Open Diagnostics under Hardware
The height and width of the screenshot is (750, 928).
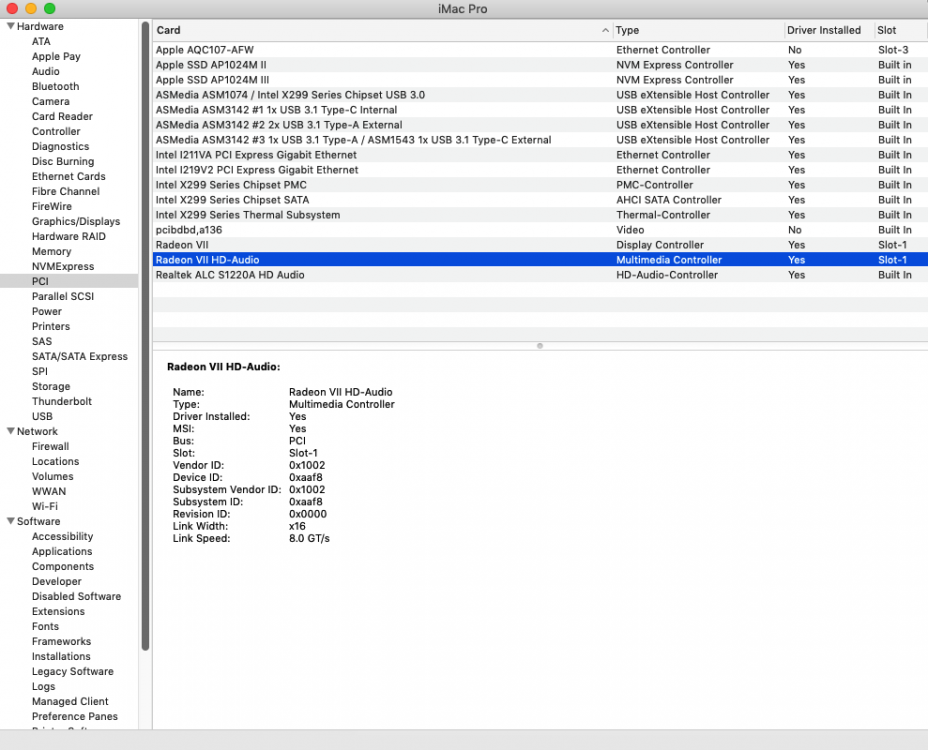point(60,146)
